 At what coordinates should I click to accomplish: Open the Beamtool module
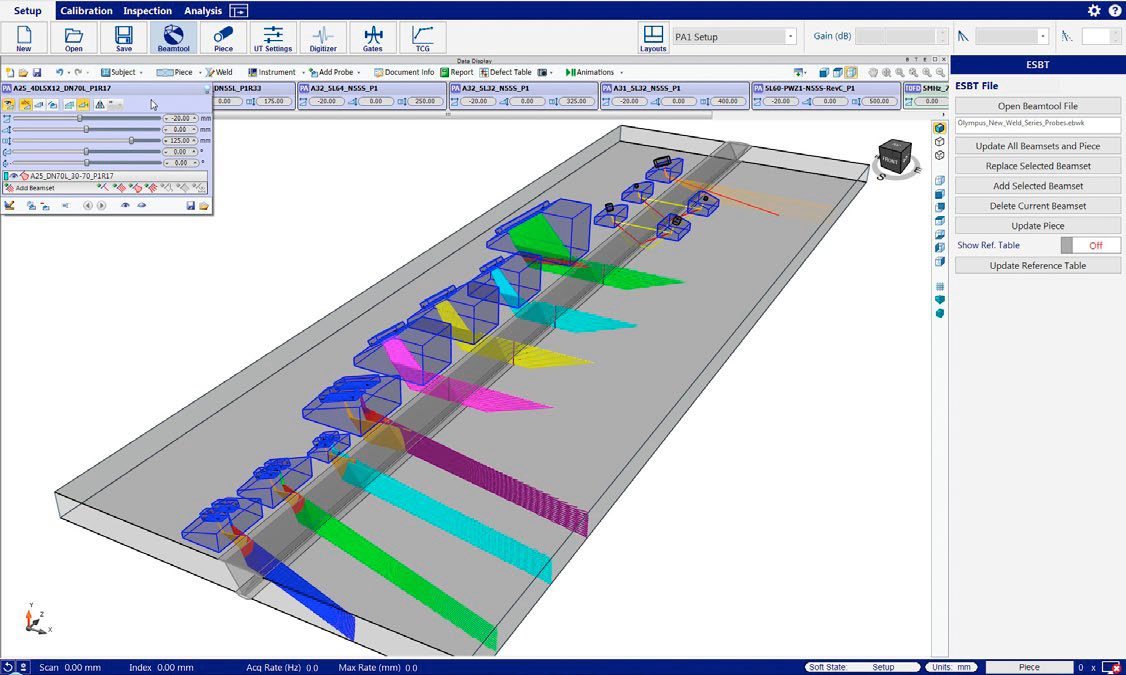(173, 38)
